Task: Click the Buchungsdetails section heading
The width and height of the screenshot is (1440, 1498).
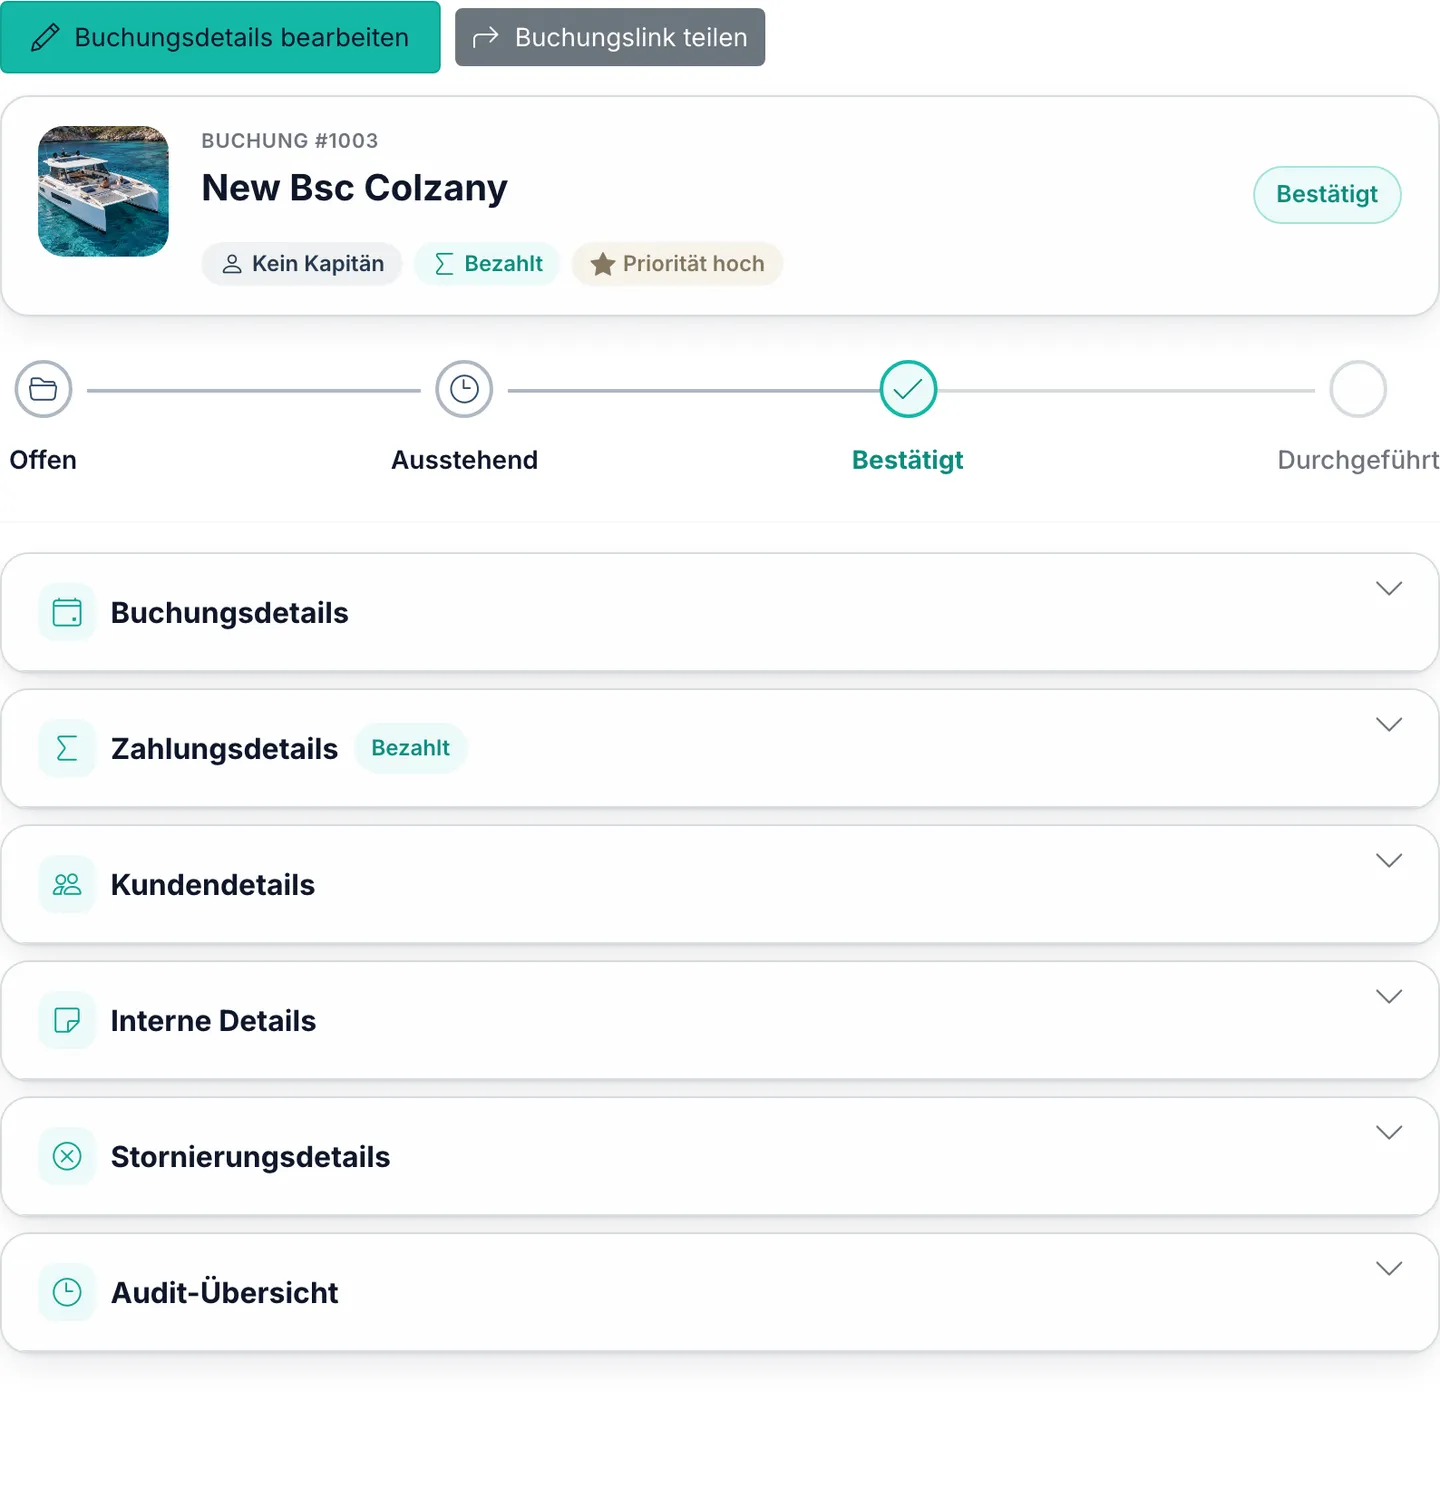Action: click(x=230, y=613)
